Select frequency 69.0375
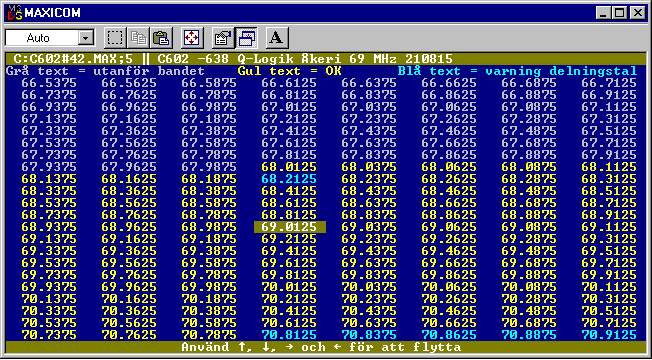The image size is (652, 360). (x=369, y=227)
